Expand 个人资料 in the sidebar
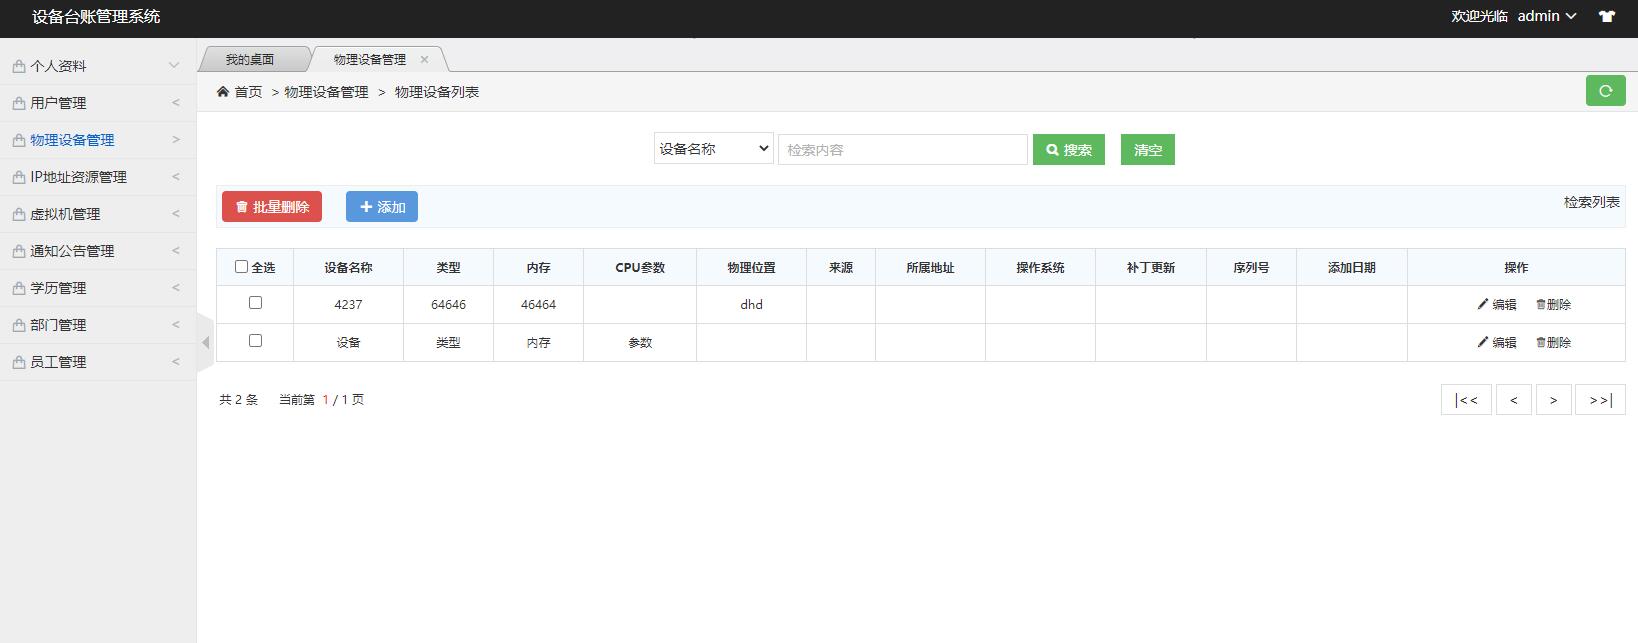 97,66
